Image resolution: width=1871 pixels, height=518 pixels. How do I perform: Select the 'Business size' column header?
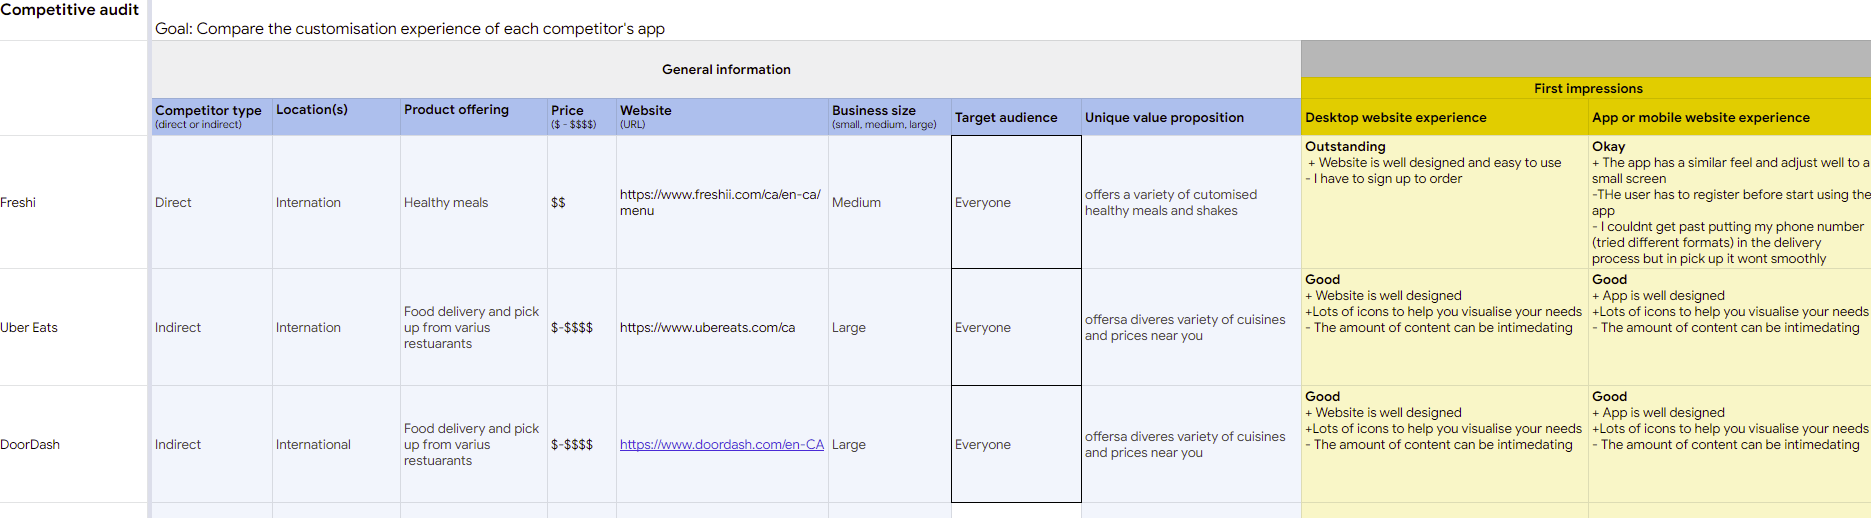point(890,117)
